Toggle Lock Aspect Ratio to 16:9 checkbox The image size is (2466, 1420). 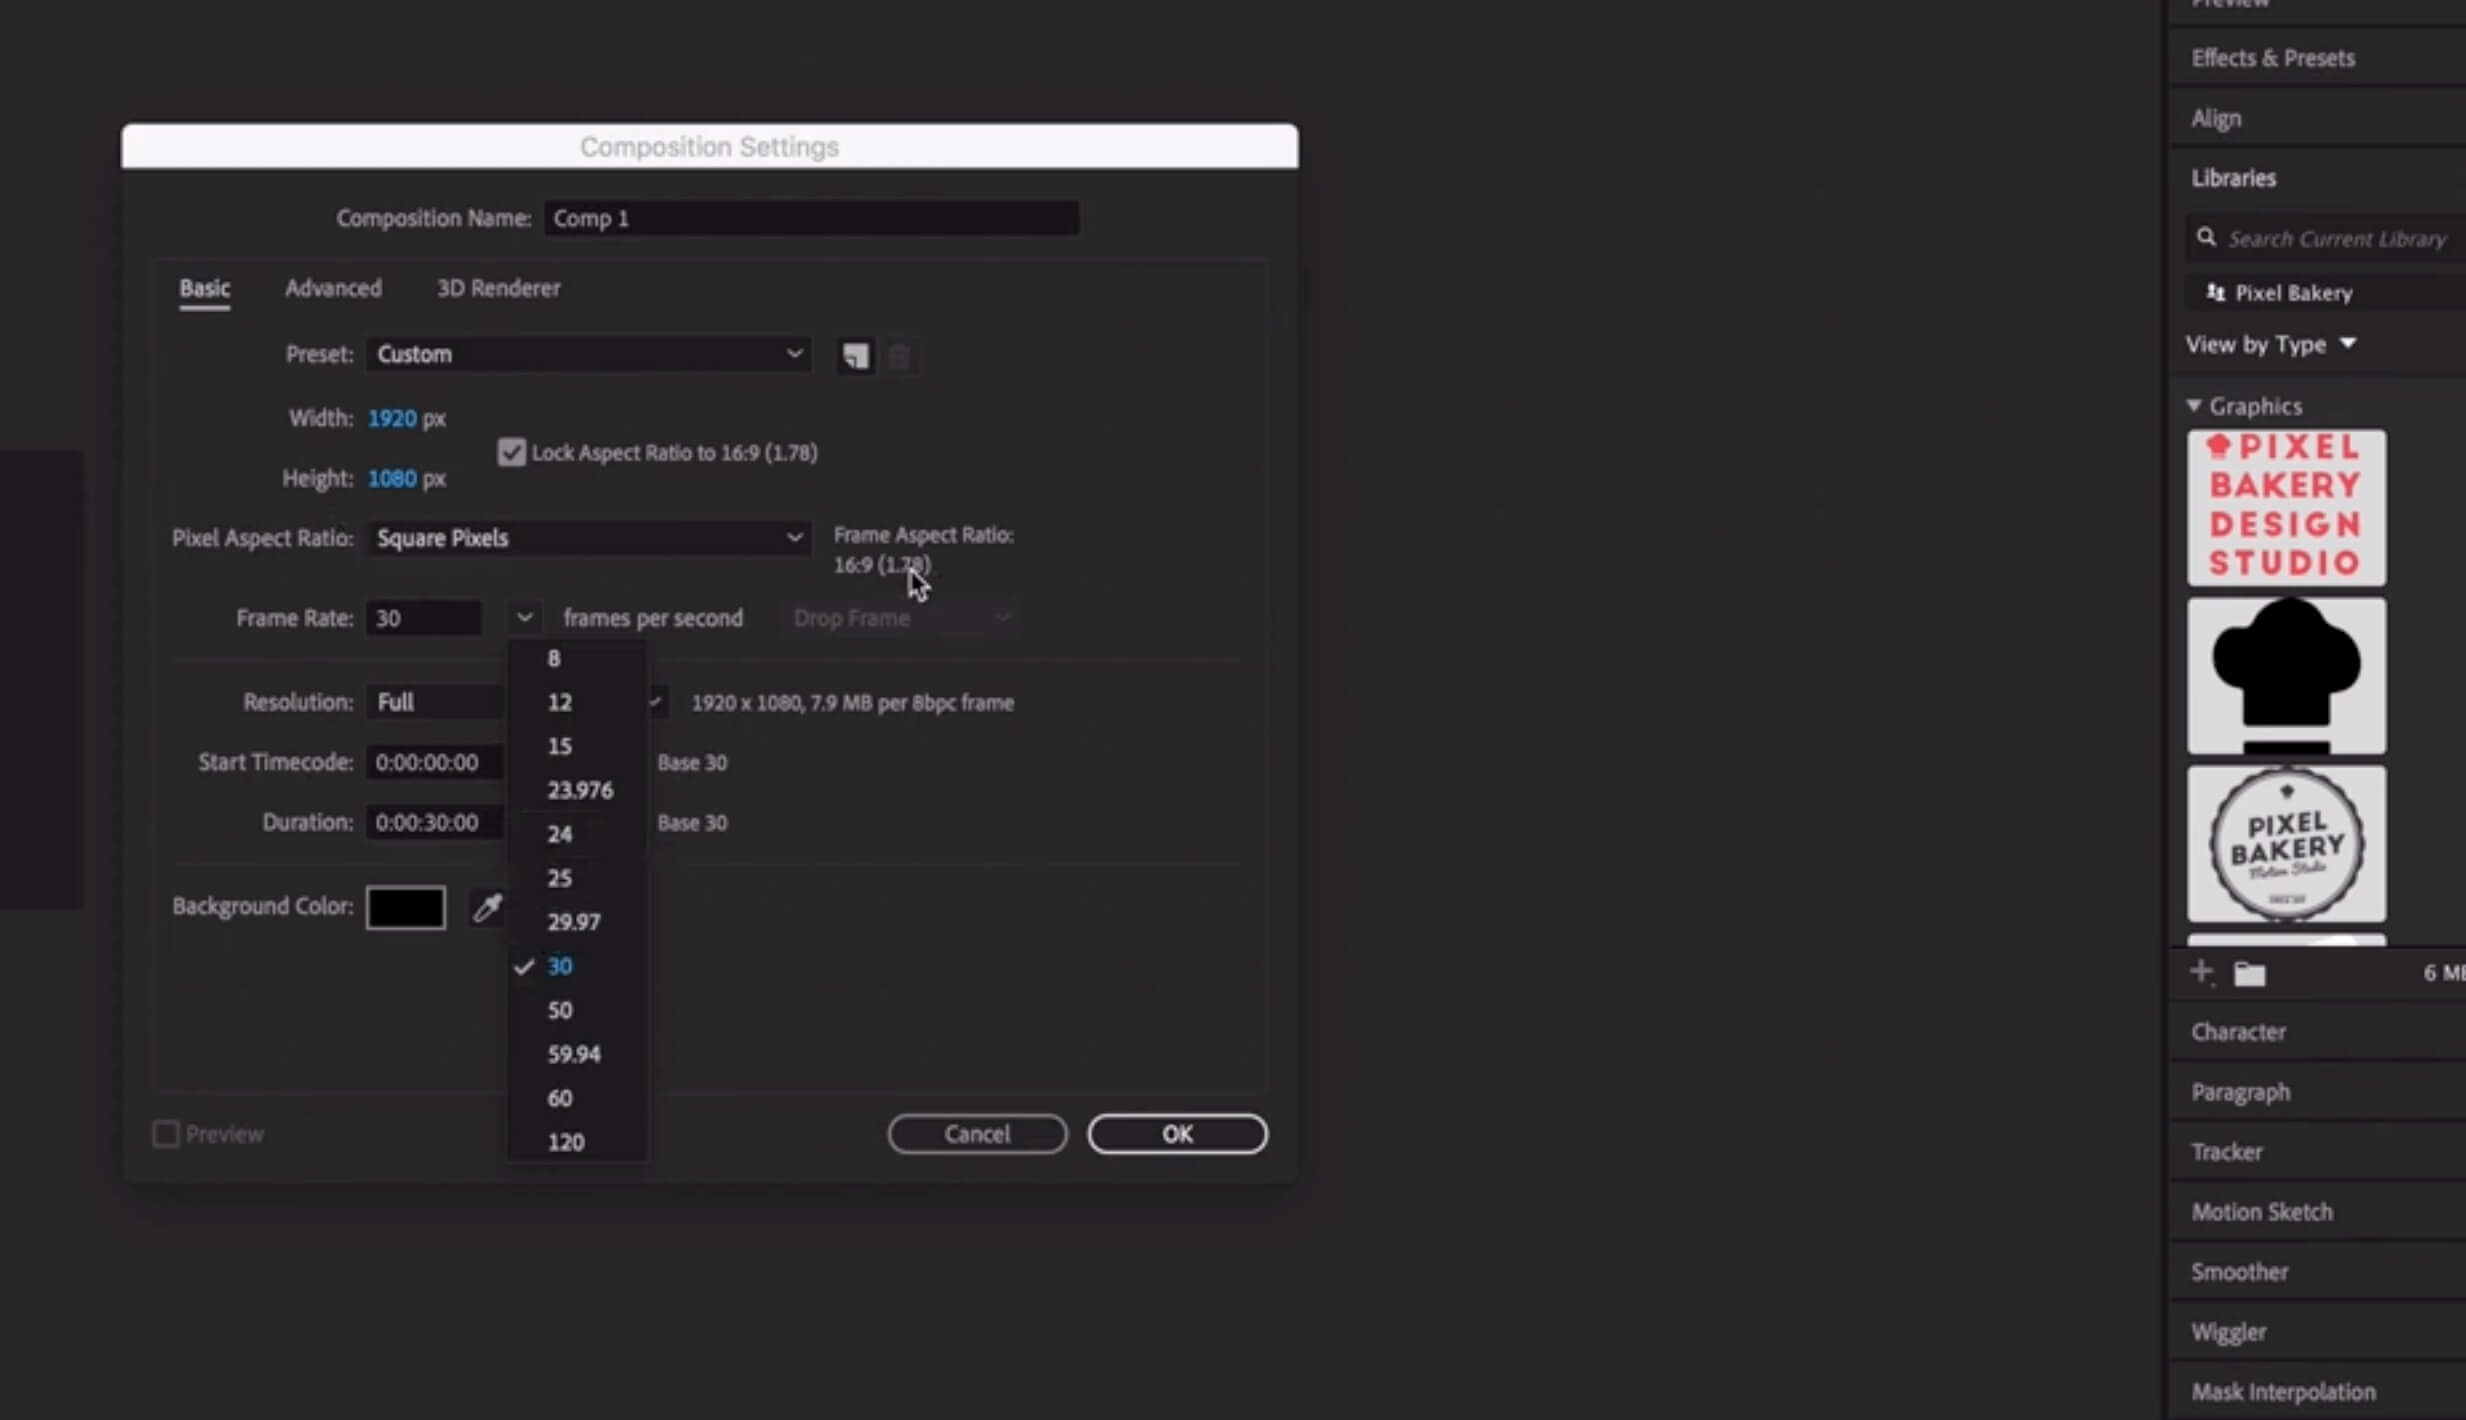(511, 452)
